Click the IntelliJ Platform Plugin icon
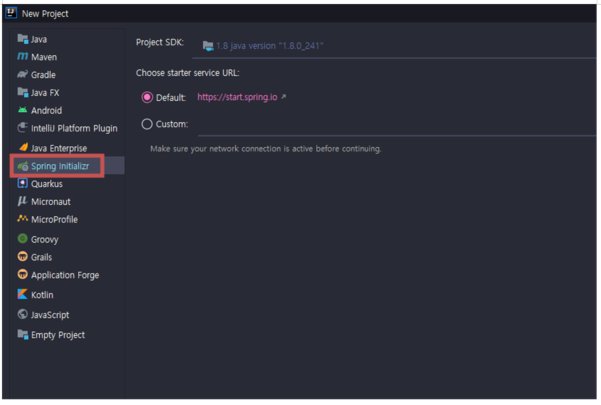This screenshot has width=601, height=405. [x=23, y=128]
